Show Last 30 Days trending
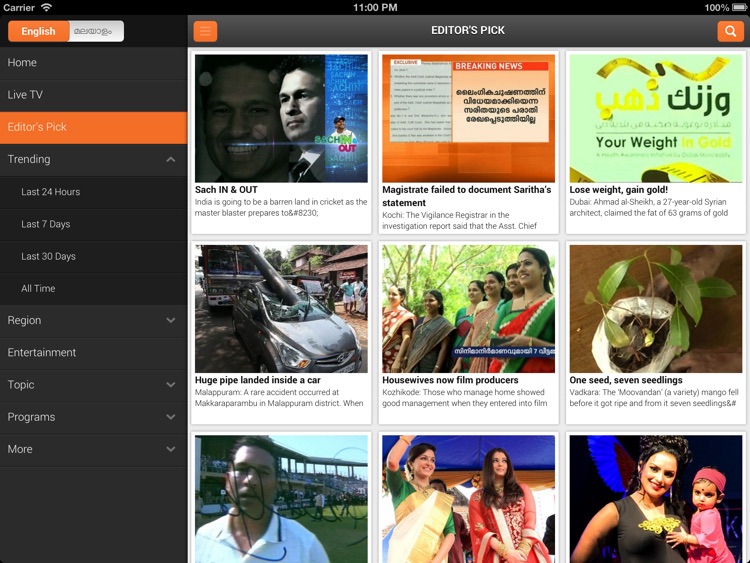This screenshot has width=750, height=563. pos(93,256)
